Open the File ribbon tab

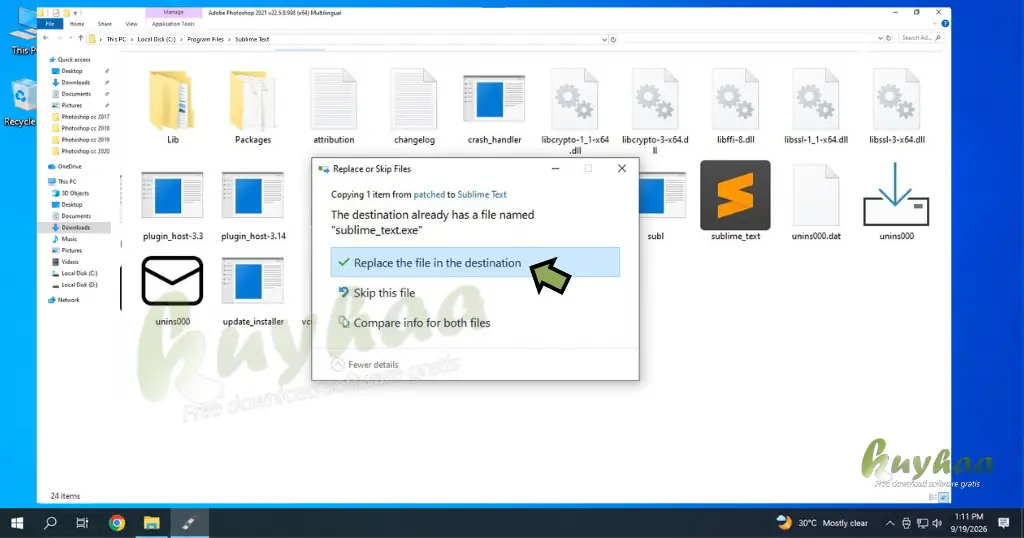[x=50, y=24]
